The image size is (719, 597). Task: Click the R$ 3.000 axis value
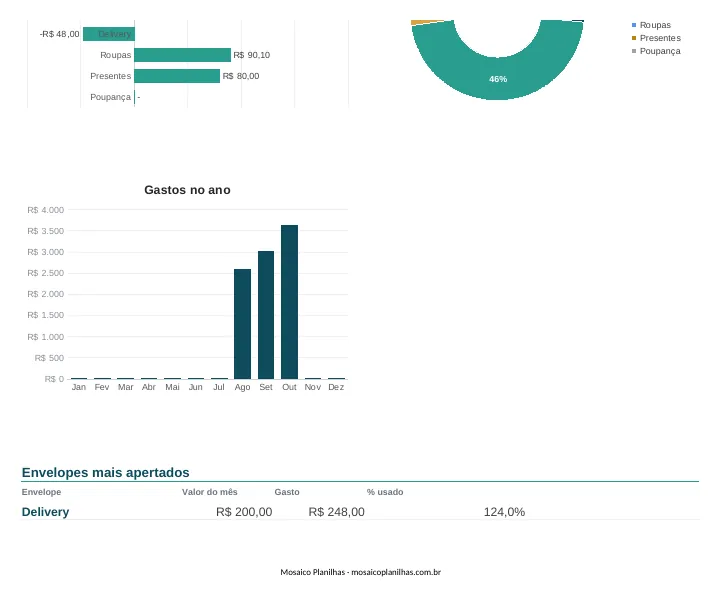pos(45,252)
